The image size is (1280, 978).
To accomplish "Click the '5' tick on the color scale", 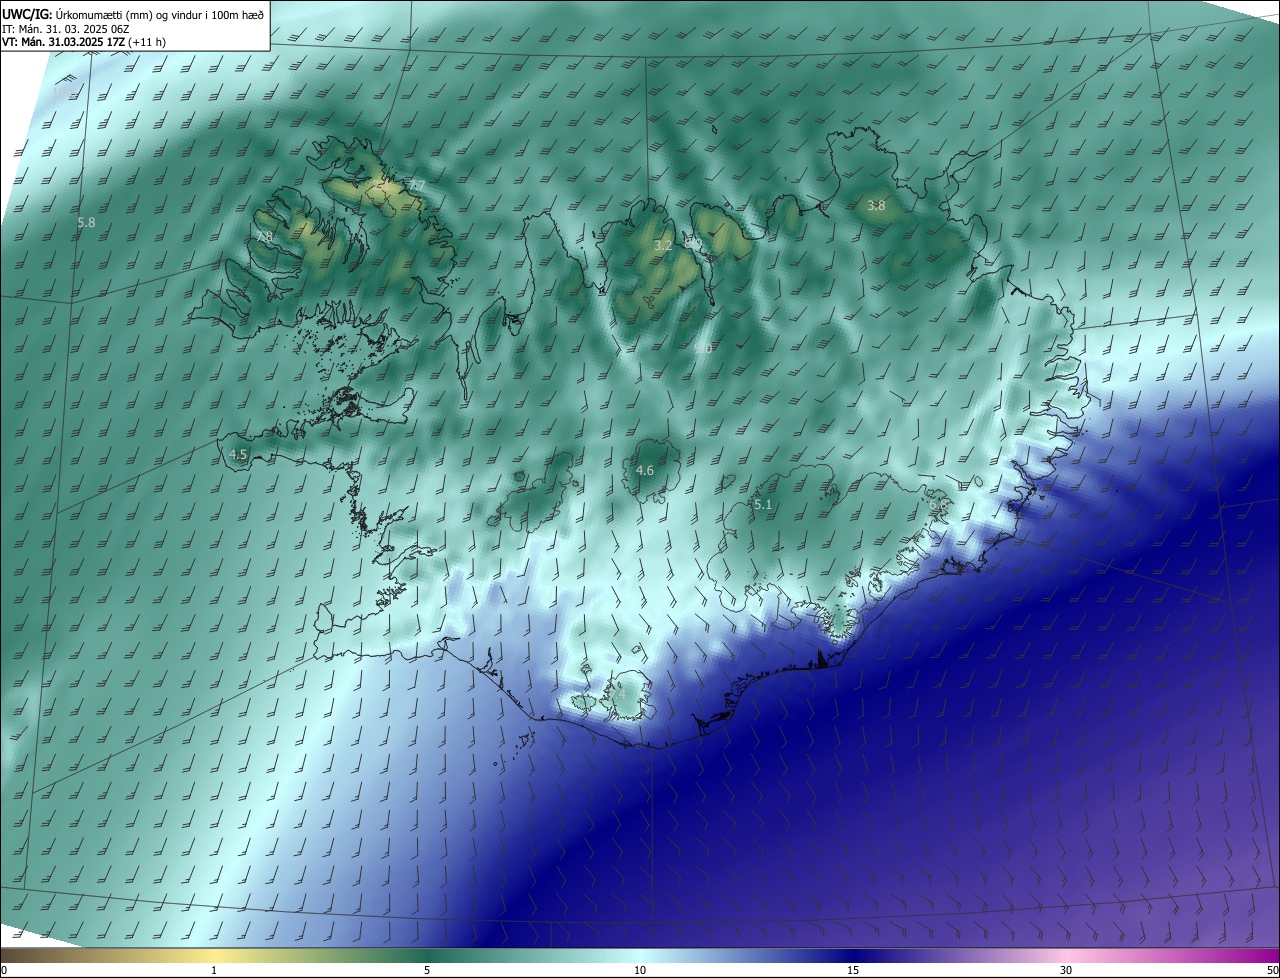I will pos(427,970).
